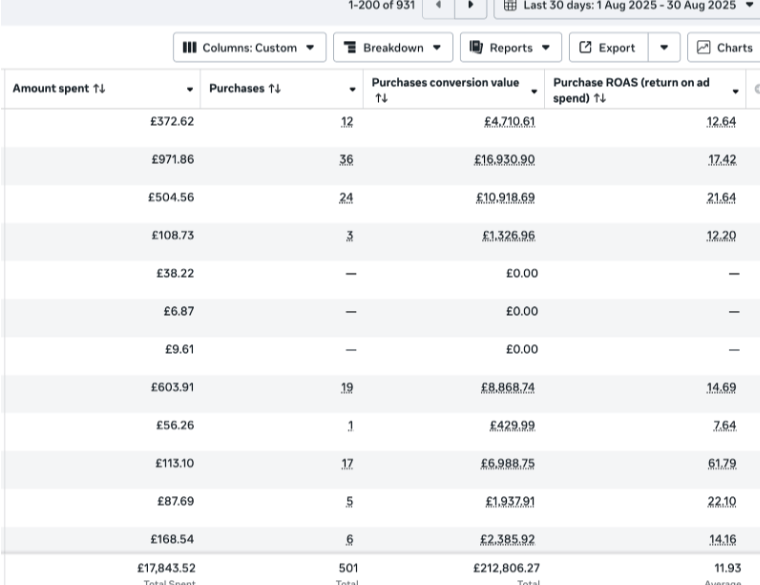Open the Last 30 days date range picker
This screenshot has width=760, height=585.
pos(628,6)
